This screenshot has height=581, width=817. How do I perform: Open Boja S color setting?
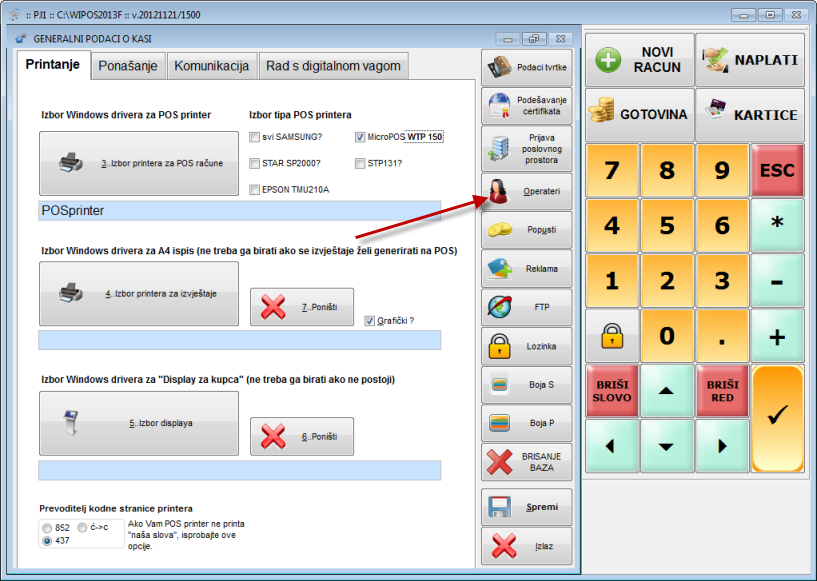click(527, 384)
